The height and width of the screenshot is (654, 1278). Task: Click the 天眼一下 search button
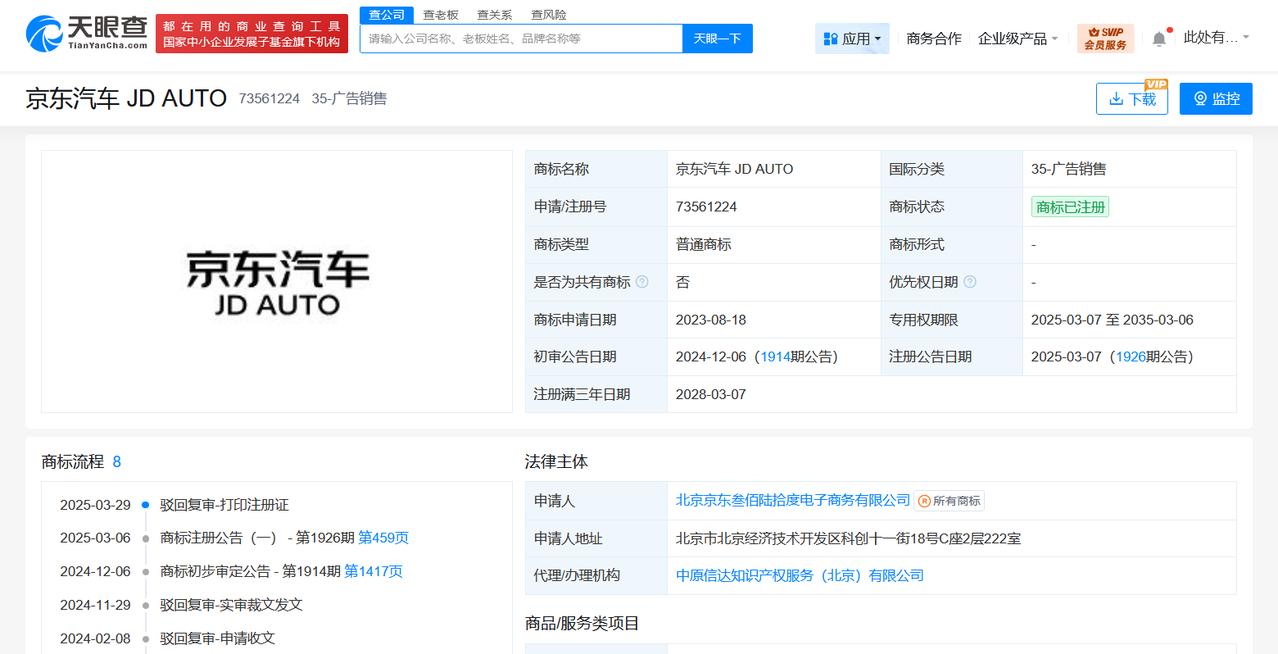click(717, 38)
